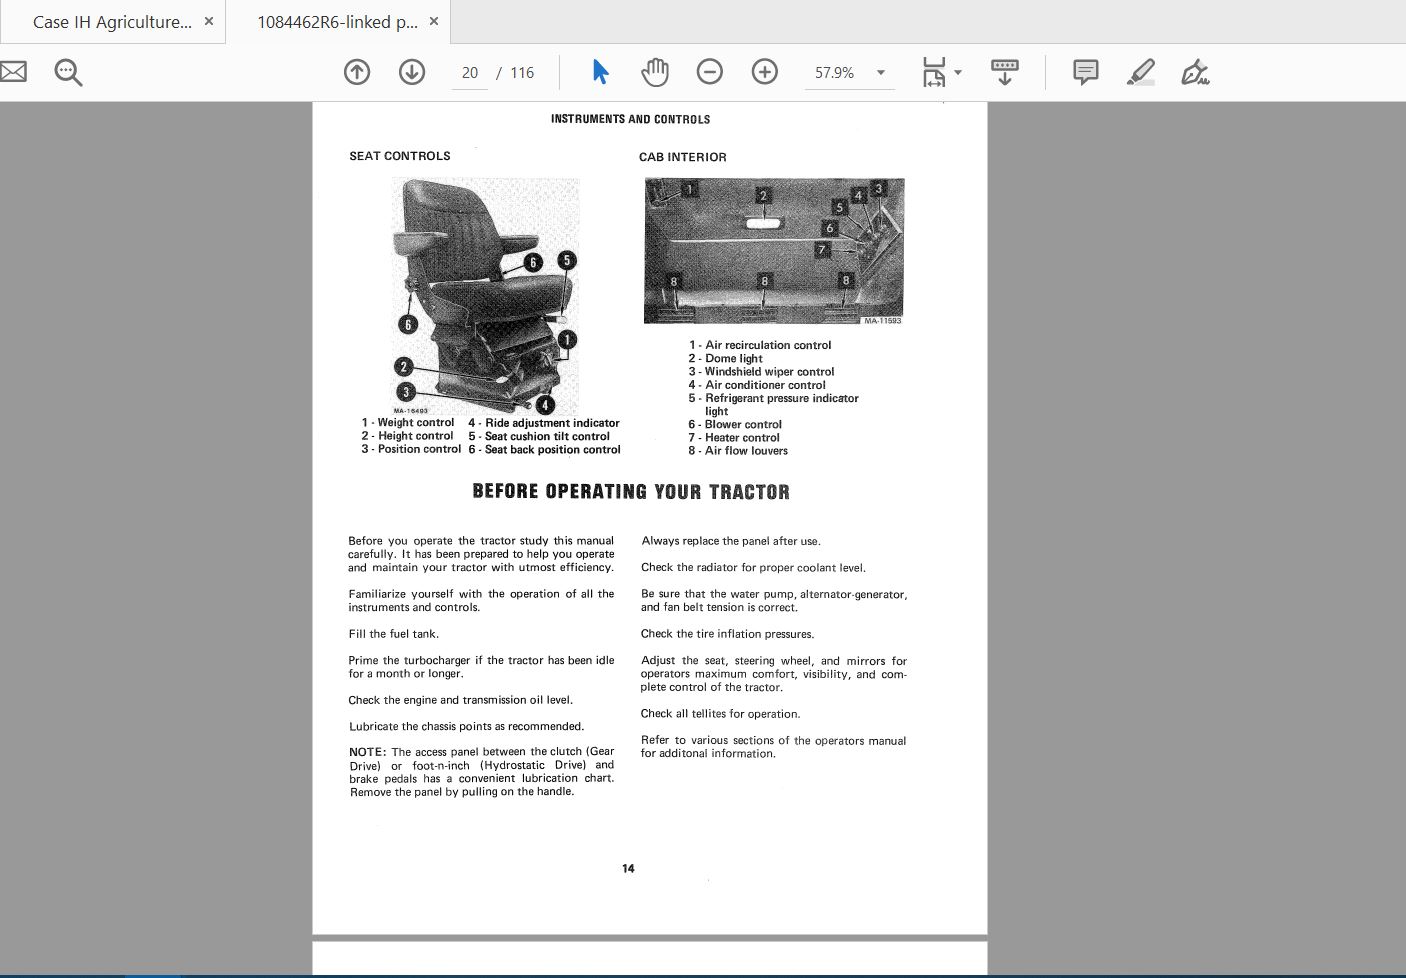Click the email envelope icon

point(12,72)
